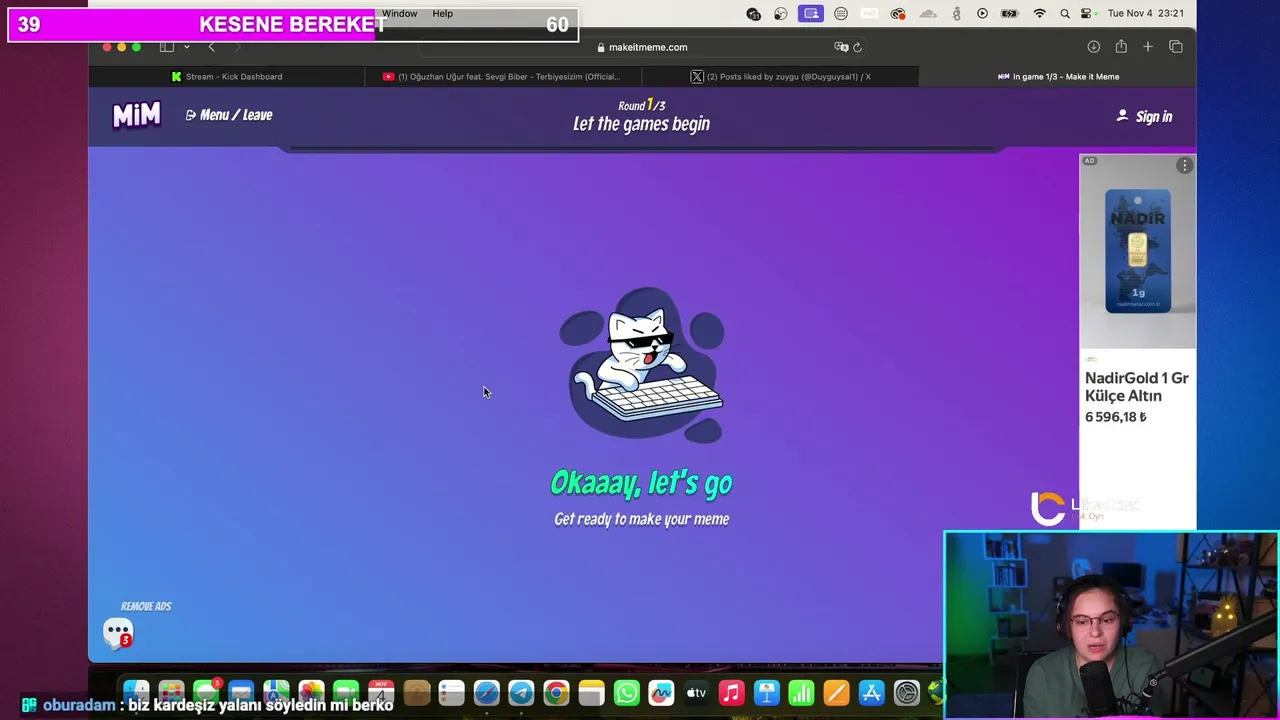Click the makeitmeme.com address bar

(x=641, y=47)
